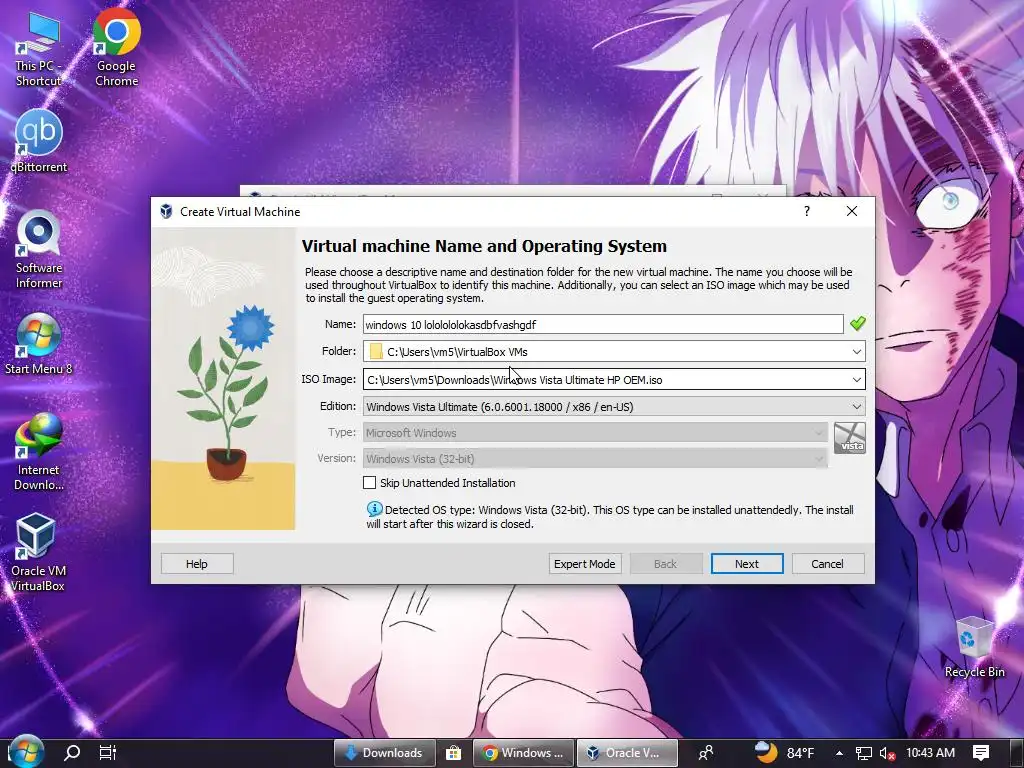Expand the Folder dropdown
Image resolution: width=1024 pixels, height=768 pixels.
click(x=856, y=351)
